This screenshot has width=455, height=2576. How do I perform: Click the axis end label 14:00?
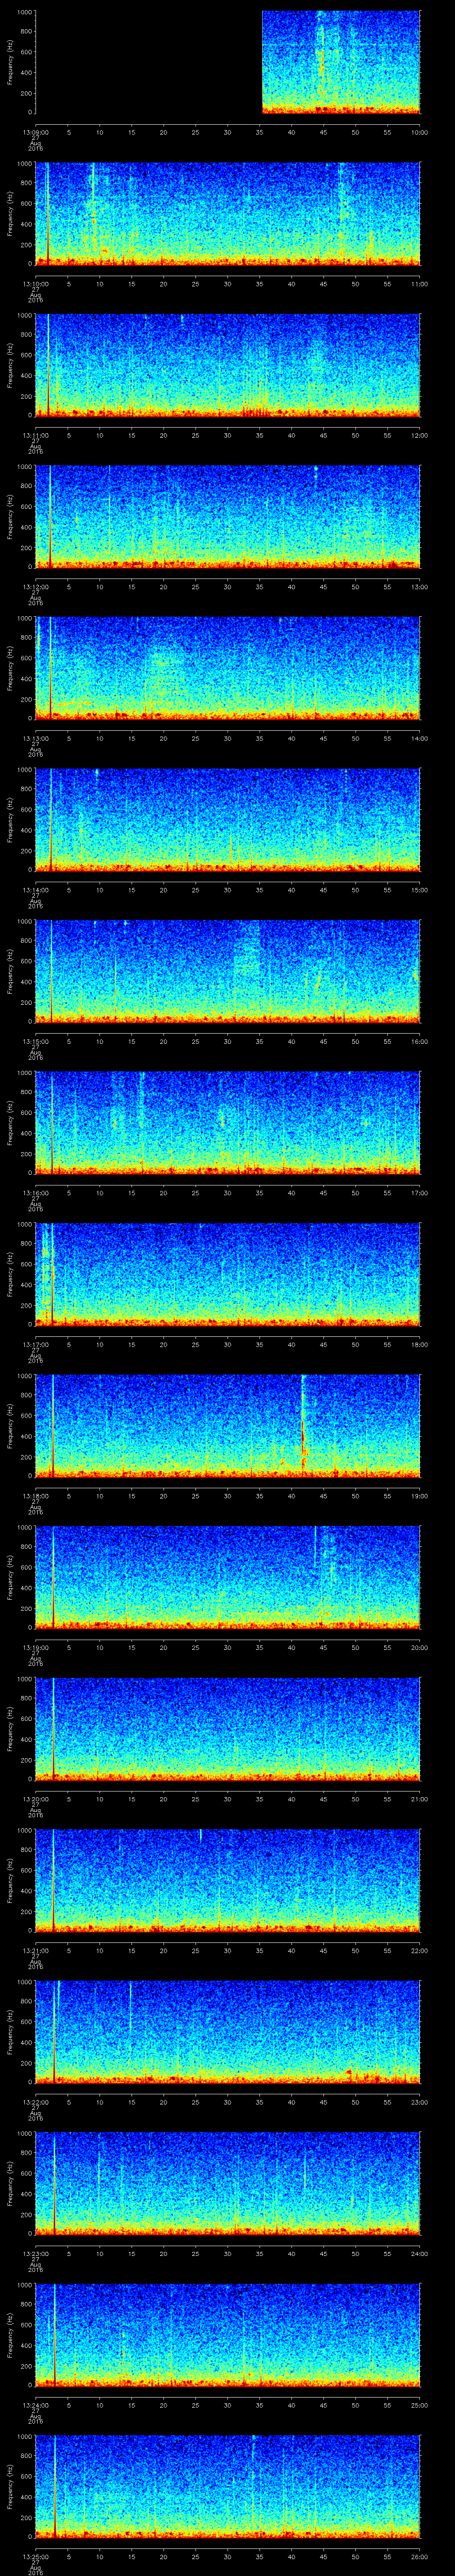pos(420,738)
